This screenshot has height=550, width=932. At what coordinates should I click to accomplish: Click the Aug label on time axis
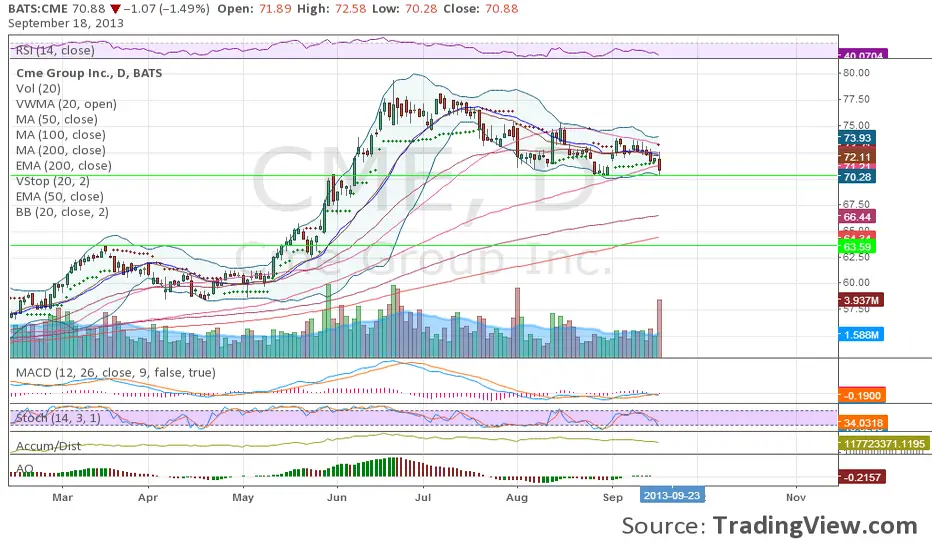(x=517, y=497)
